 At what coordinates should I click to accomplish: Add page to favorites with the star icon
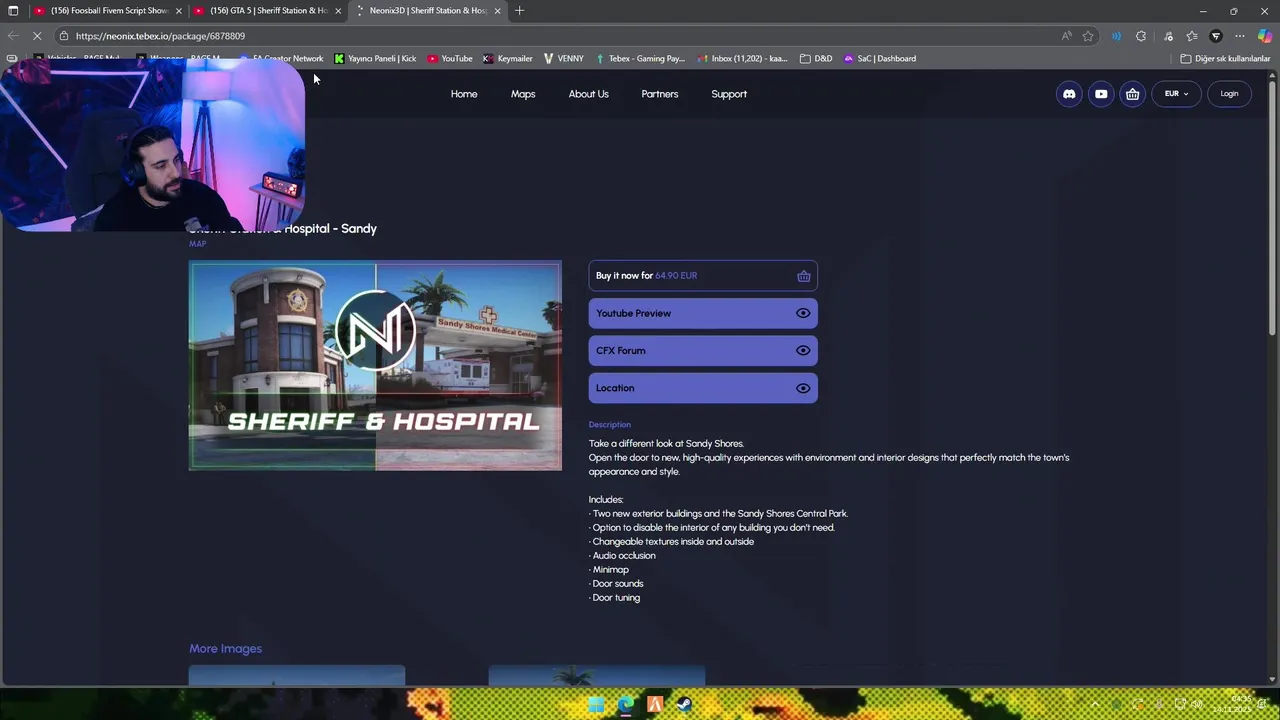[x=1088, y=36]
